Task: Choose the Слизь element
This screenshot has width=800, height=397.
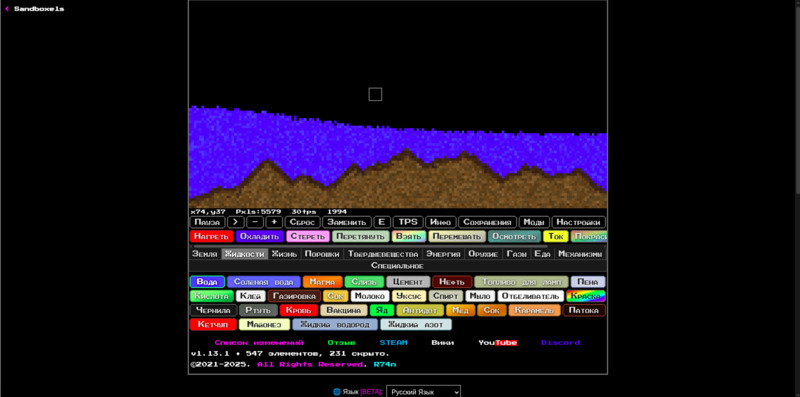Action: (364, 282)
